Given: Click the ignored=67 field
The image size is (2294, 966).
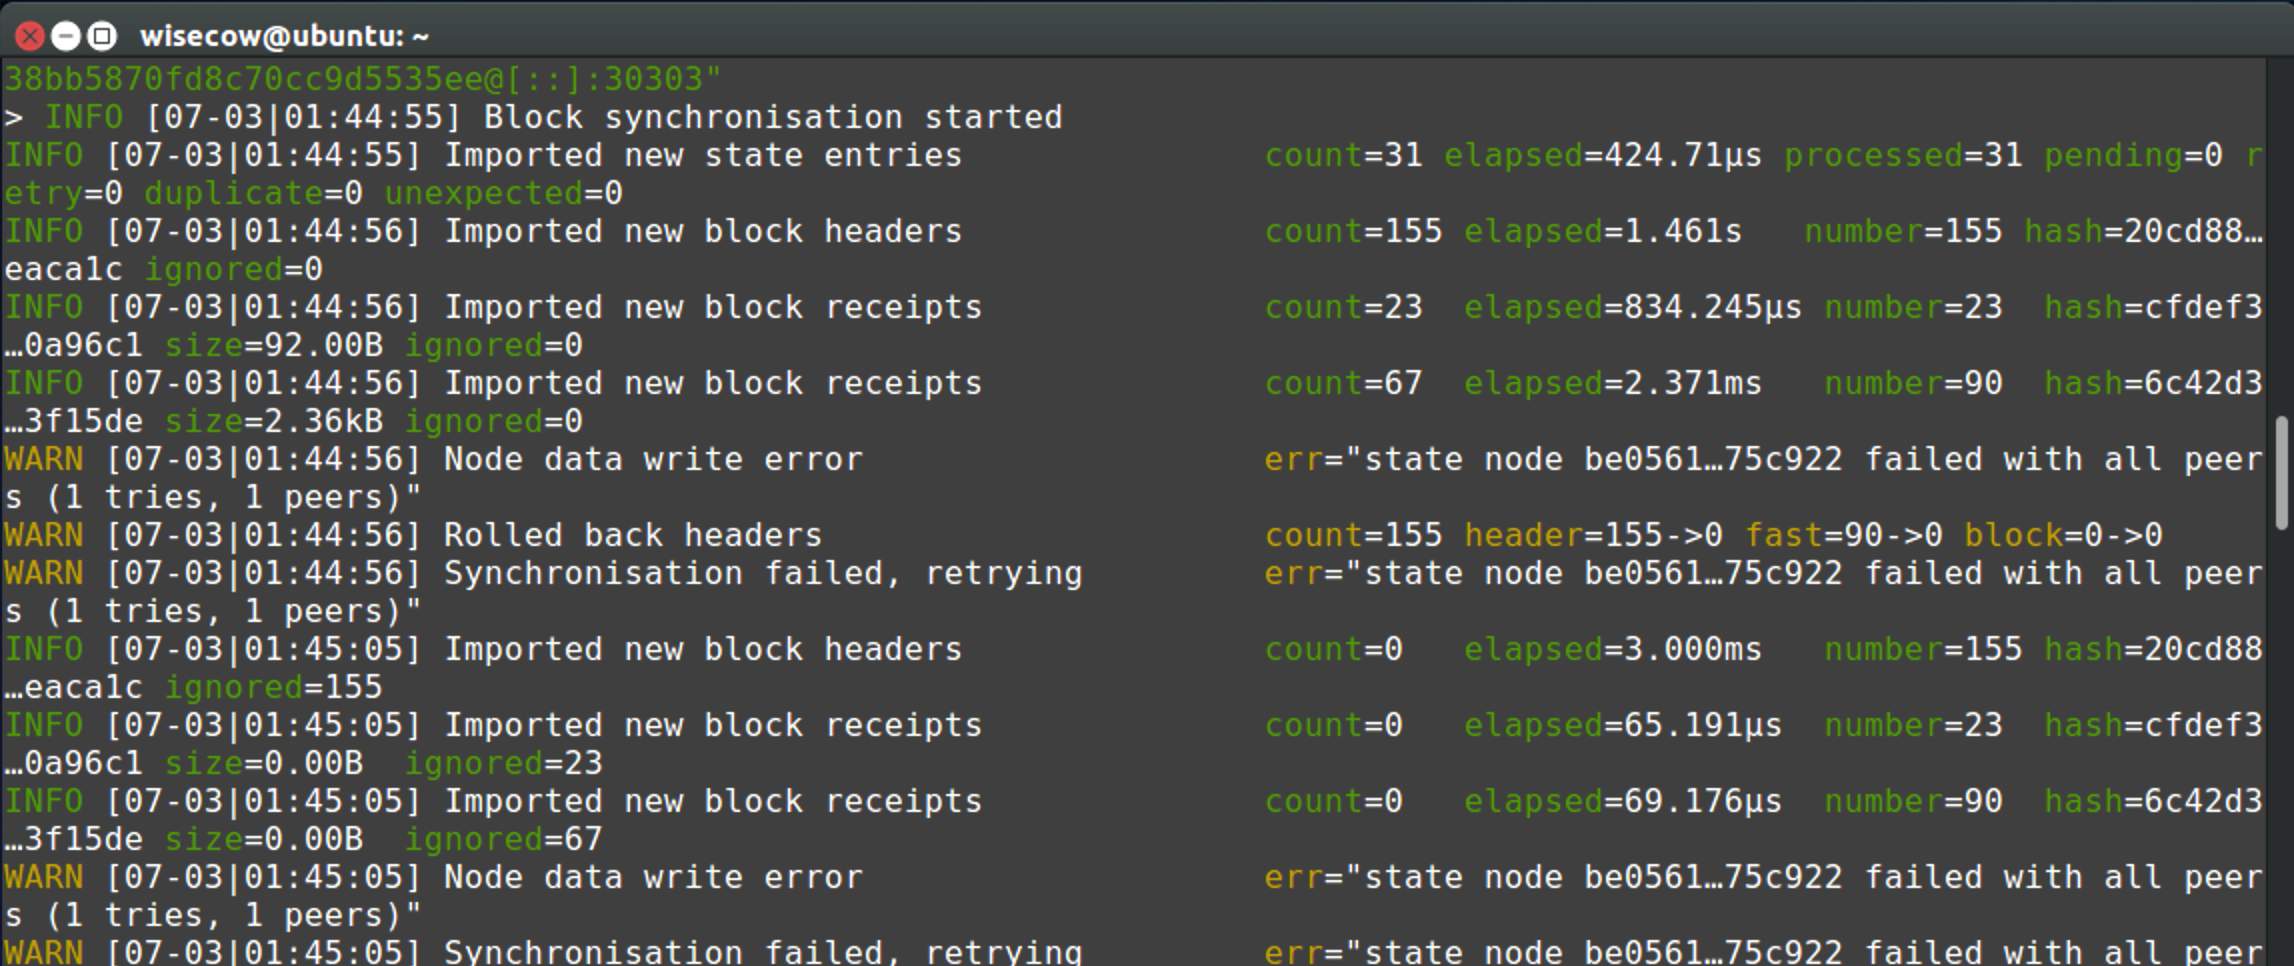Looking at the screenshot, I should tap(504, 839).
